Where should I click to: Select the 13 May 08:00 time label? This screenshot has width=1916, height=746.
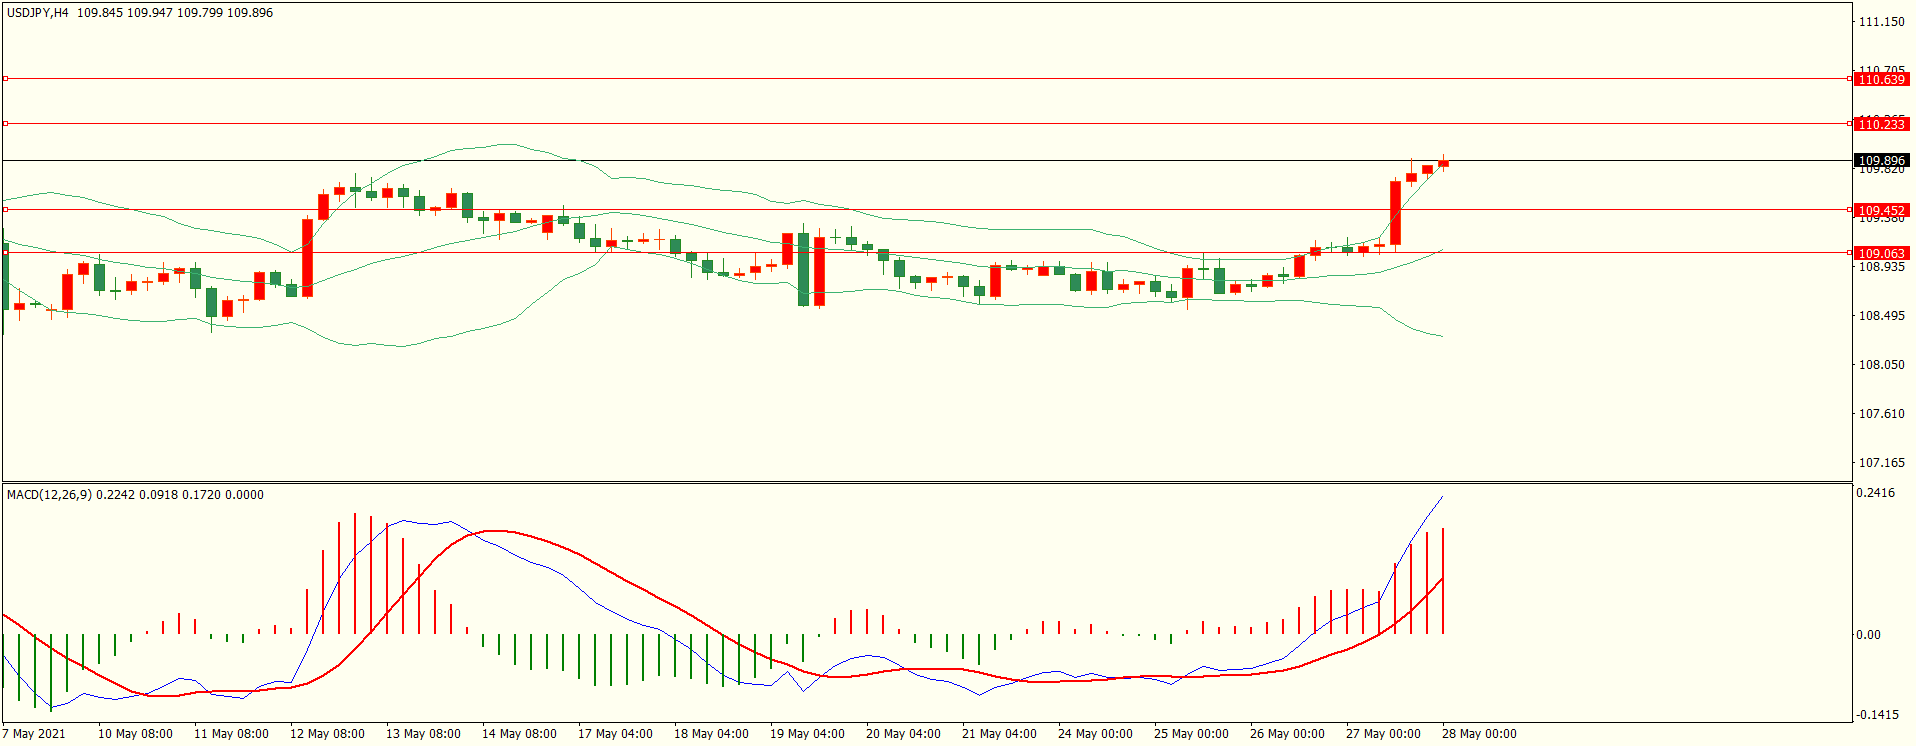pyautogui.click(x=423, y=734)
